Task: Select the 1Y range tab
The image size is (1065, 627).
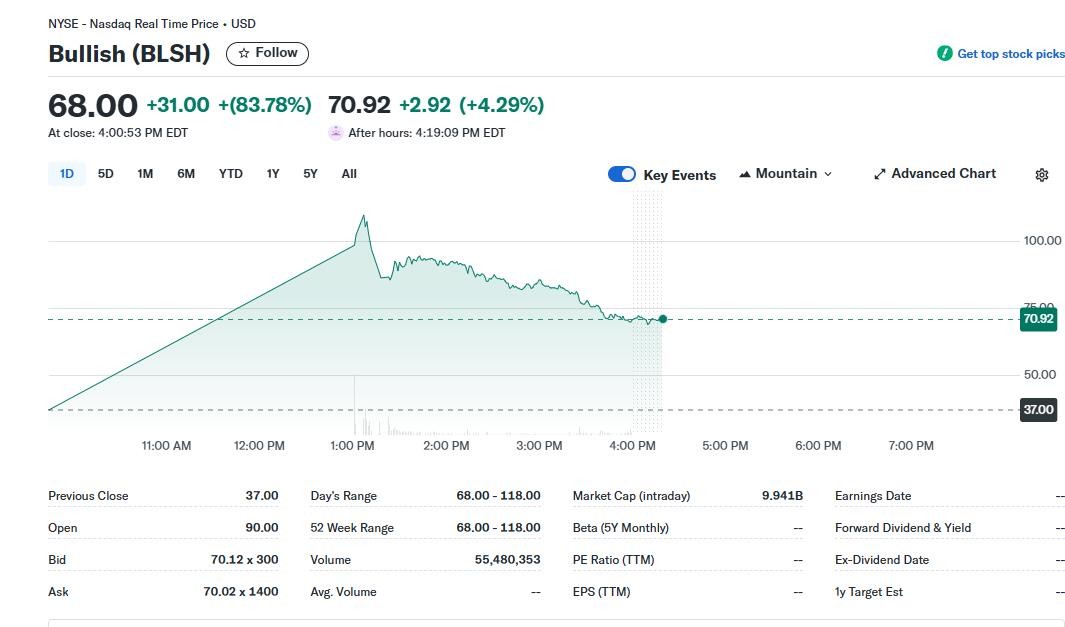Action: pos(273,174)
